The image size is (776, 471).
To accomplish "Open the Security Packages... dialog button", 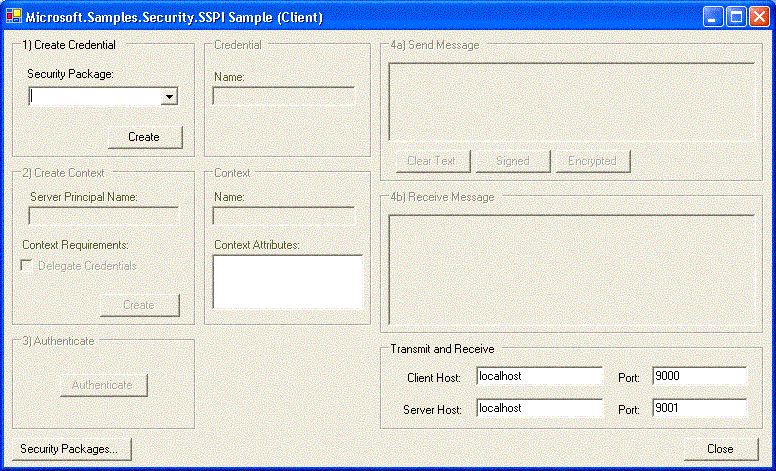I will [71, 449].
